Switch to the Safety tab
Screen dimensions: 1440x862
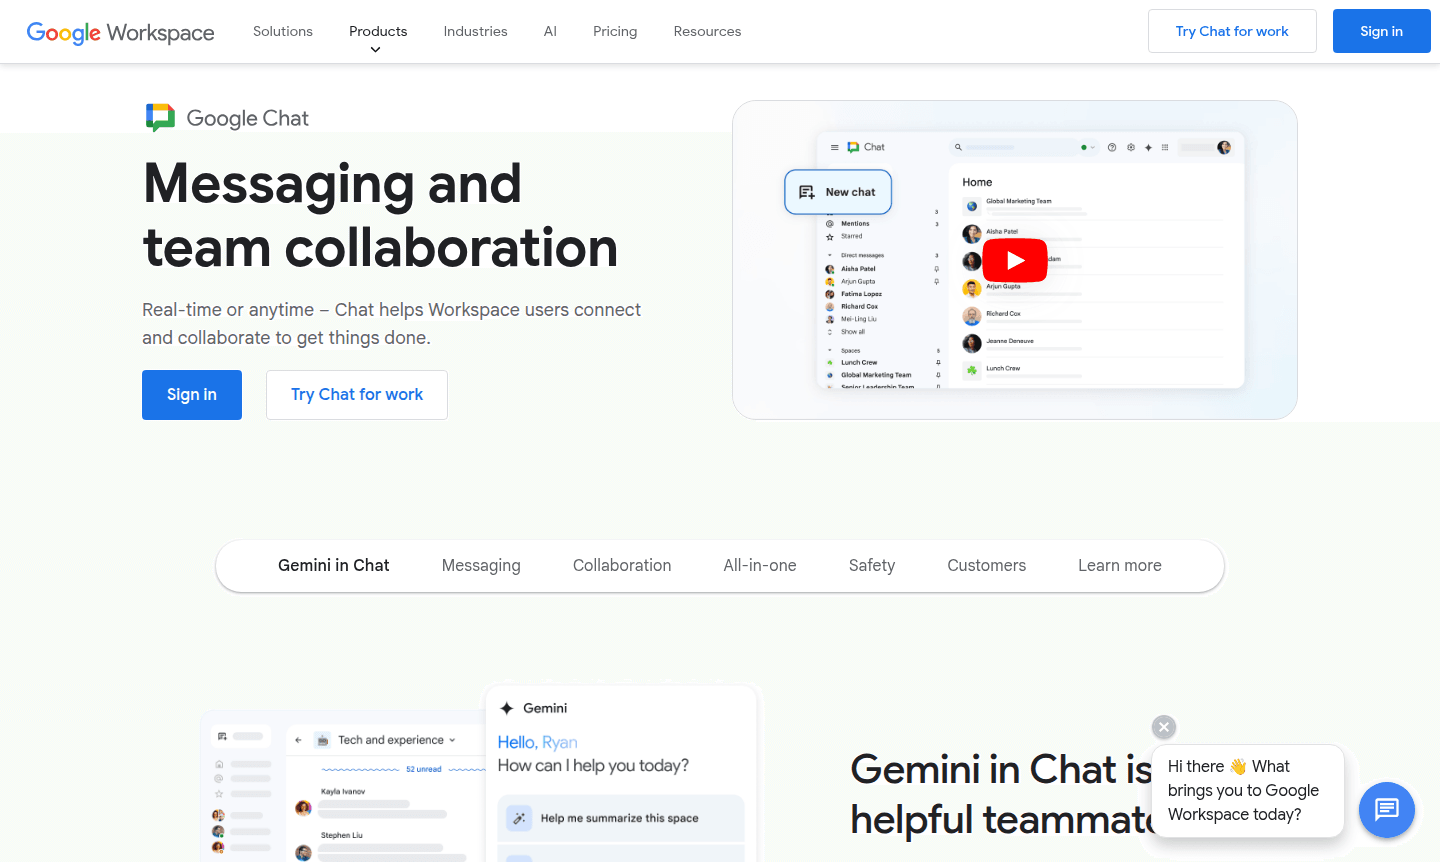pyautogui.click(x=871, y=565)
